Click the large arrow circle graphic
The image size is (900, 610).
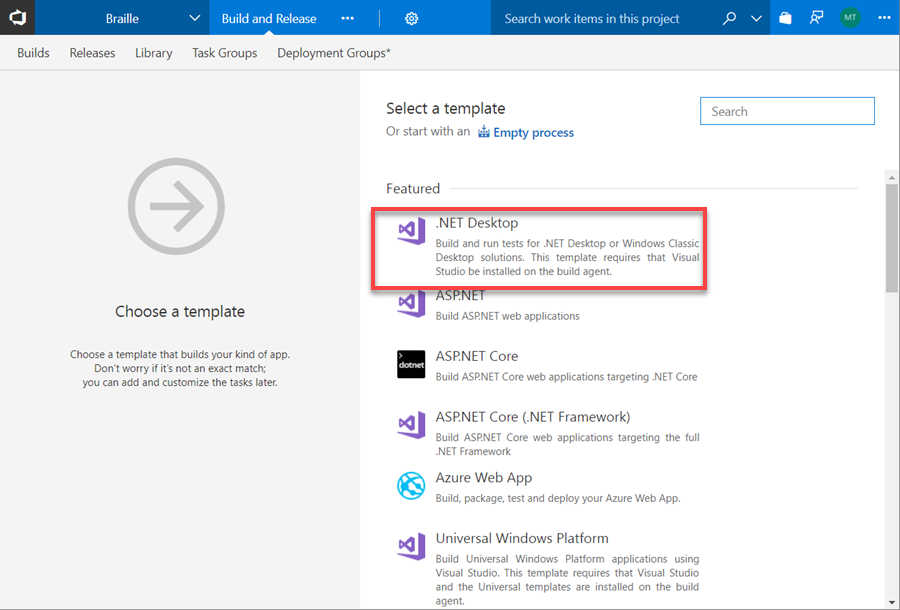point(176,206)
